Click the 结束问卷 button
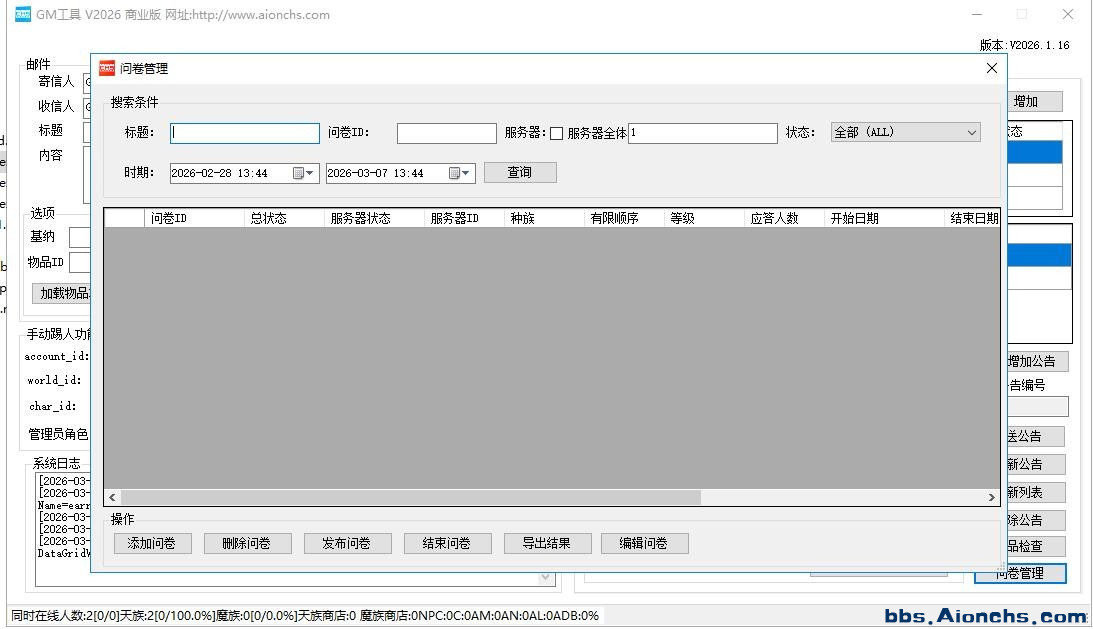 click(447, 543)
